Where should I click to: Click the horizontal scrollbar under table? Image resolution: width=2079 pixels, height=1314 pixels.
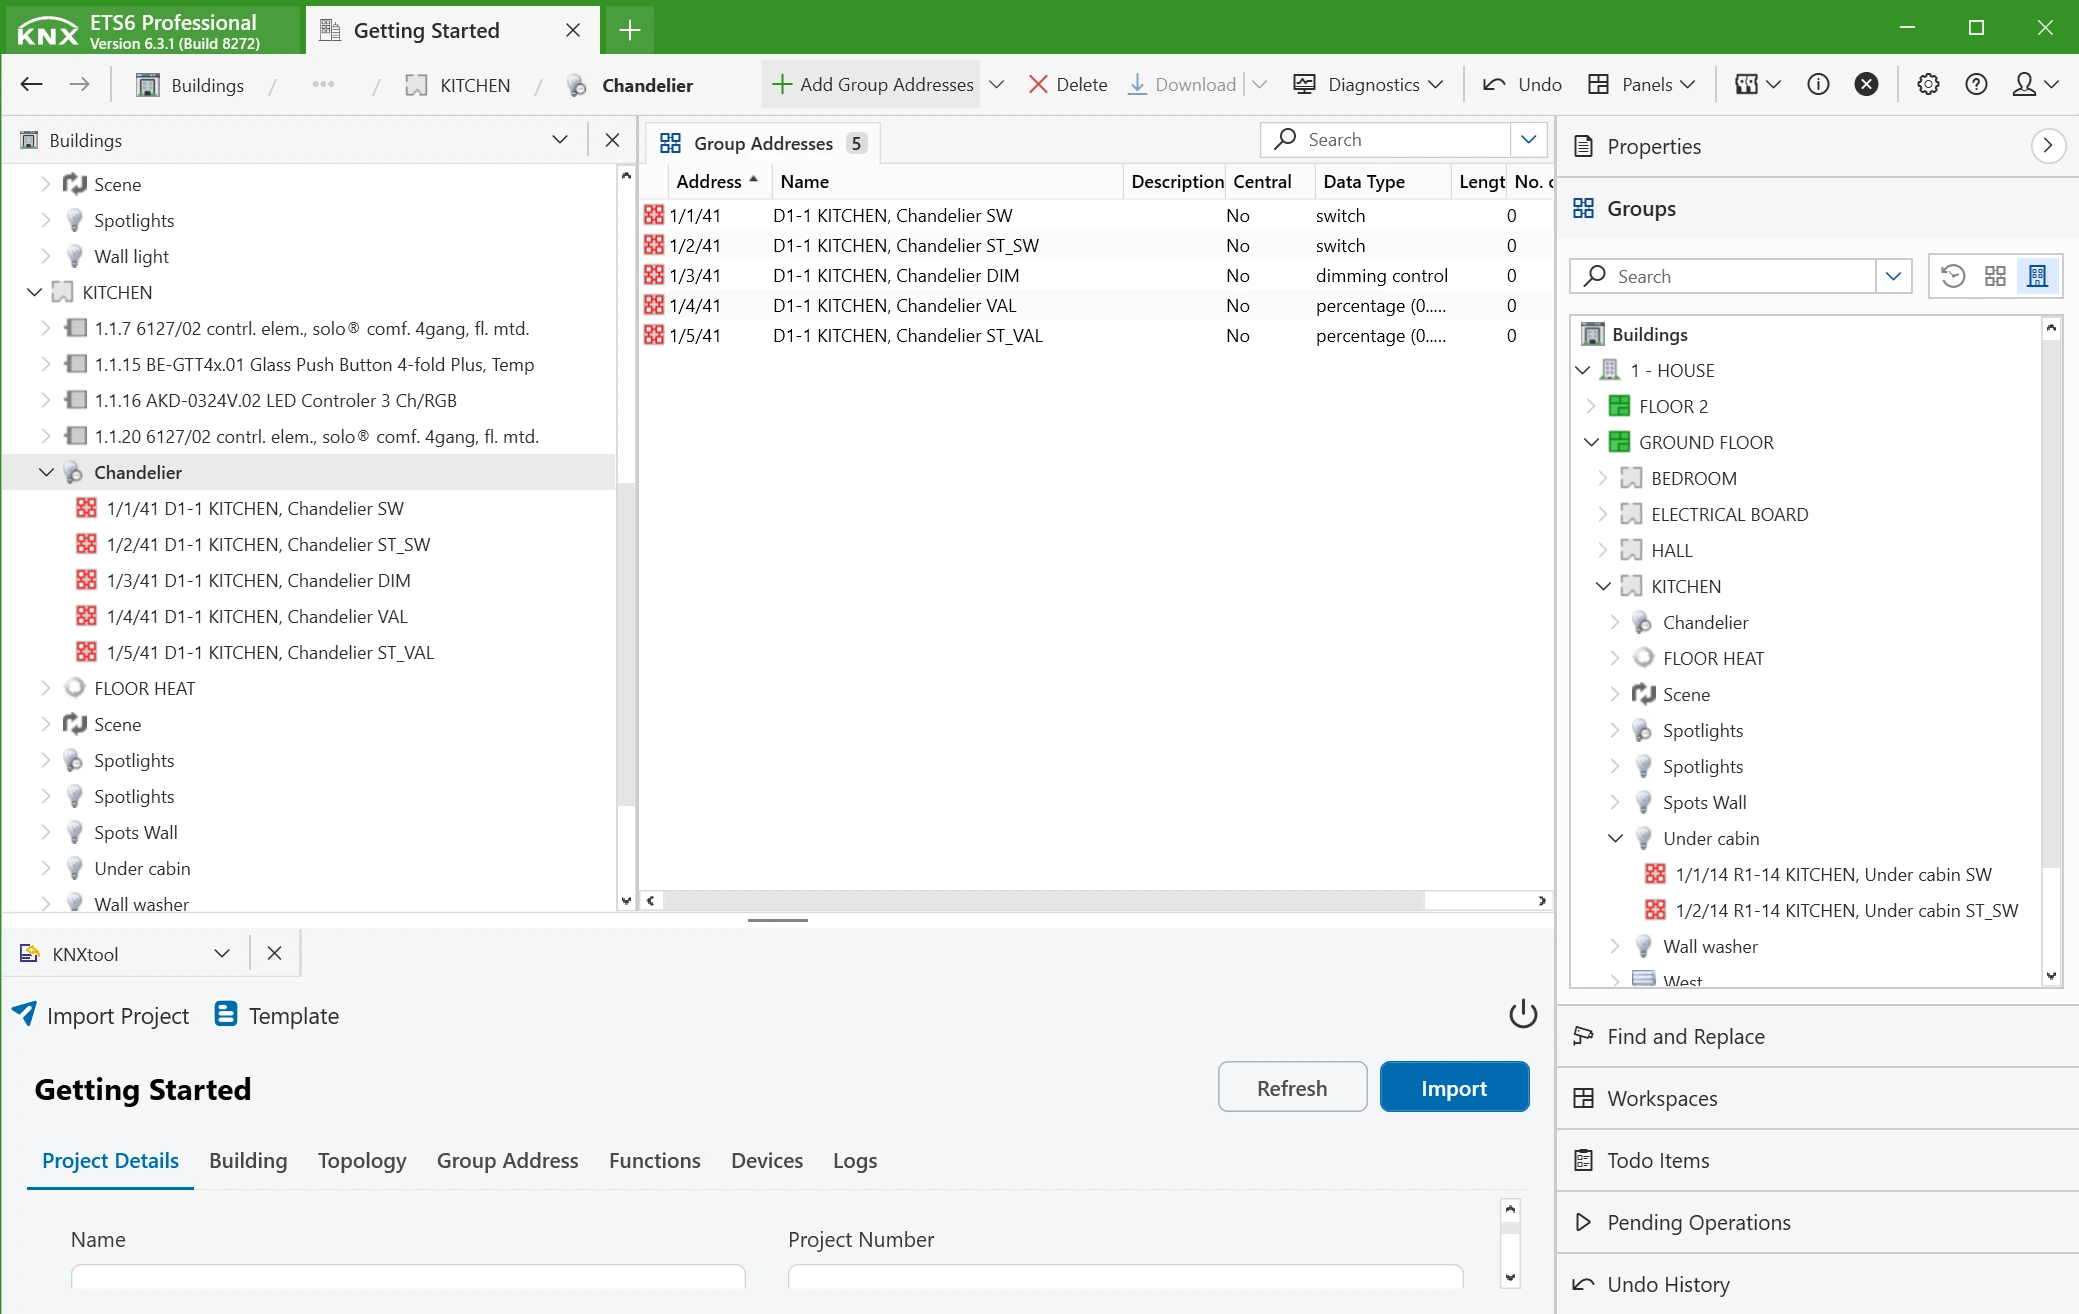pos(1043,900)
